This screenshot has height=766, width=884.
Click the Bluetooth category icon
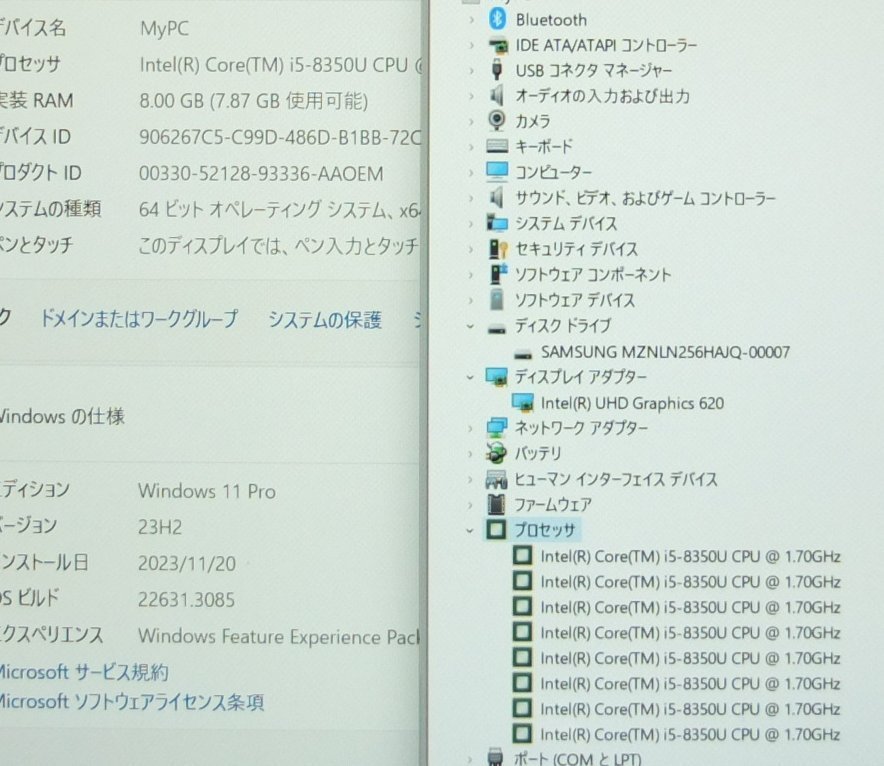coord(497,19)
